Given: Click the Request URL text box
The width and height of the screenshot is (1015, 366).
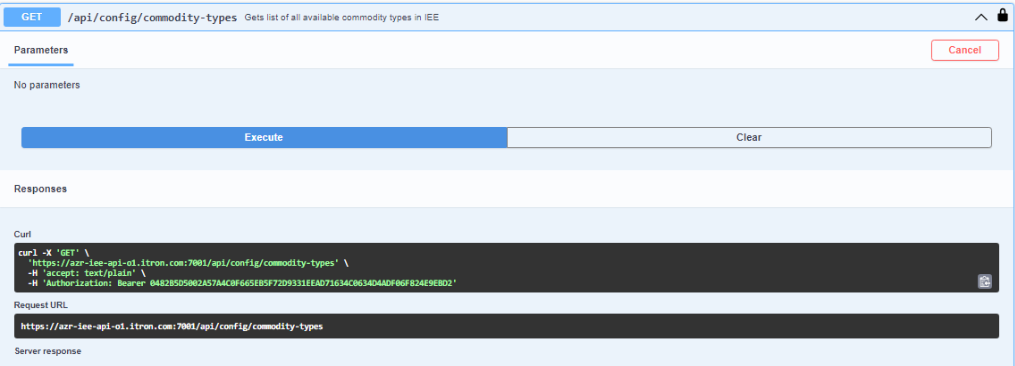Looking at the screenshot, I should click(506, 326).
